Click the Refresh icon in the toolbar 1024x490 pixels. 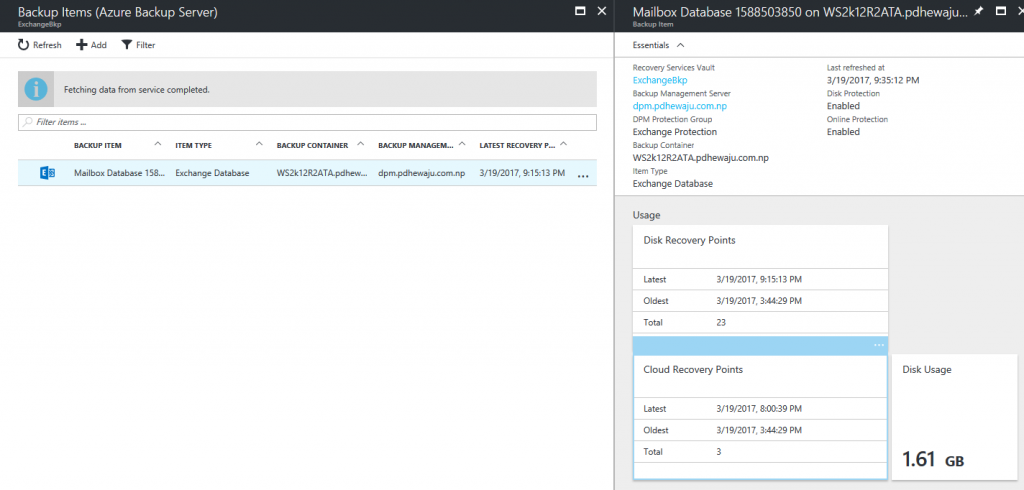click(23, 45)
